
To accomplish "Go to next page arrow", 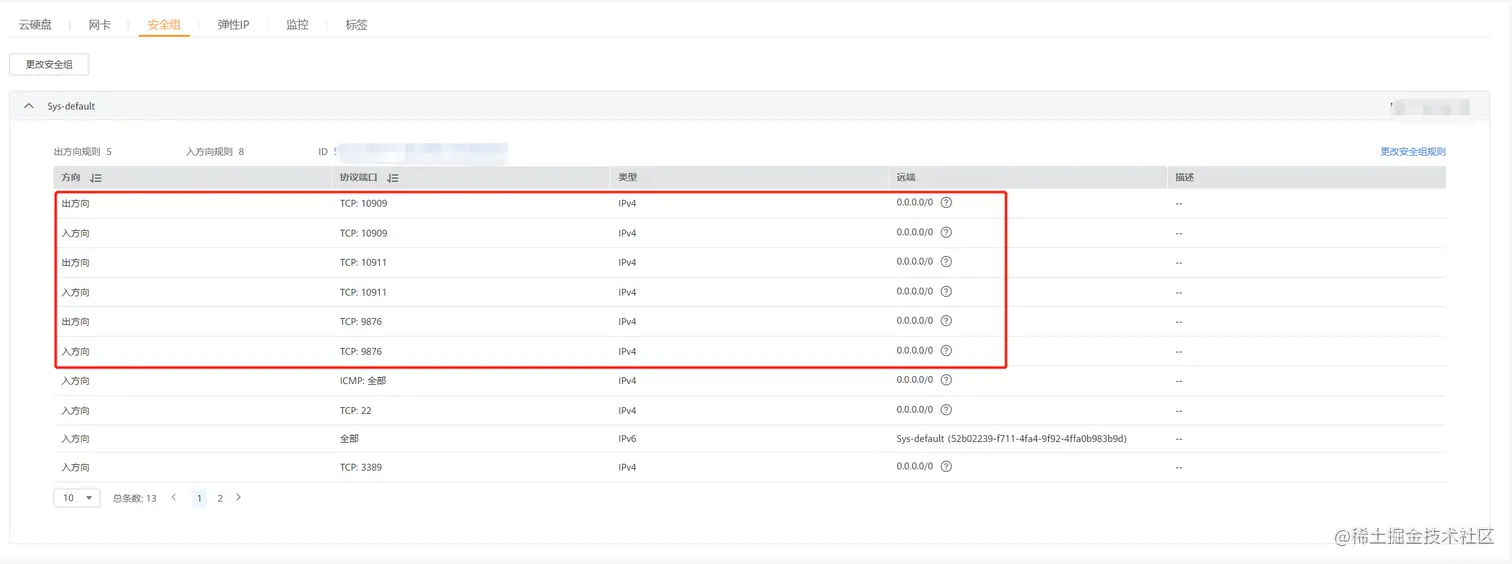I will coord(238,497).
